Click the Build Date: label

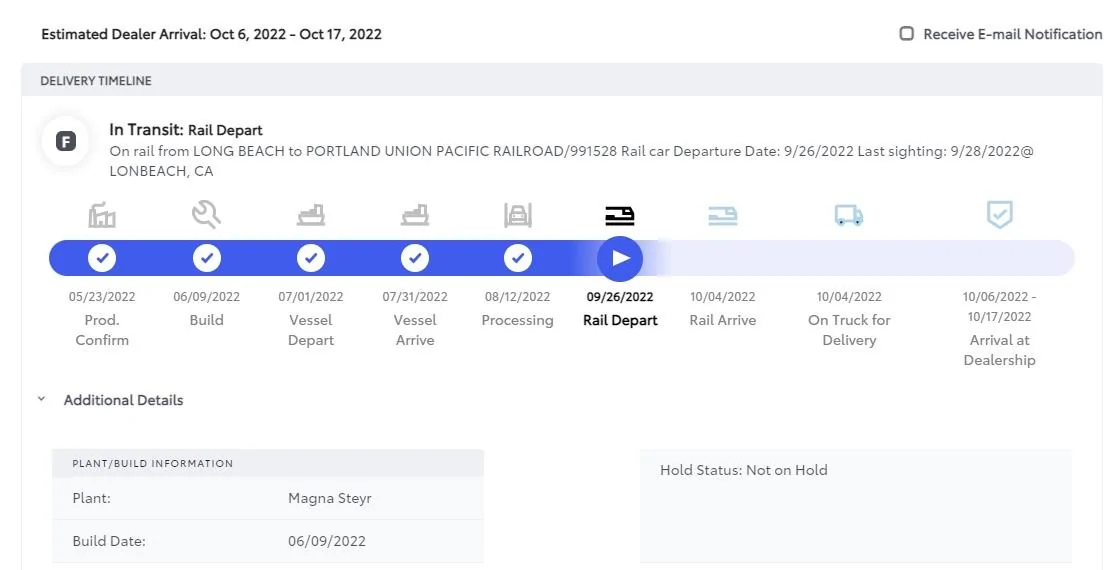tap(109, 541)
